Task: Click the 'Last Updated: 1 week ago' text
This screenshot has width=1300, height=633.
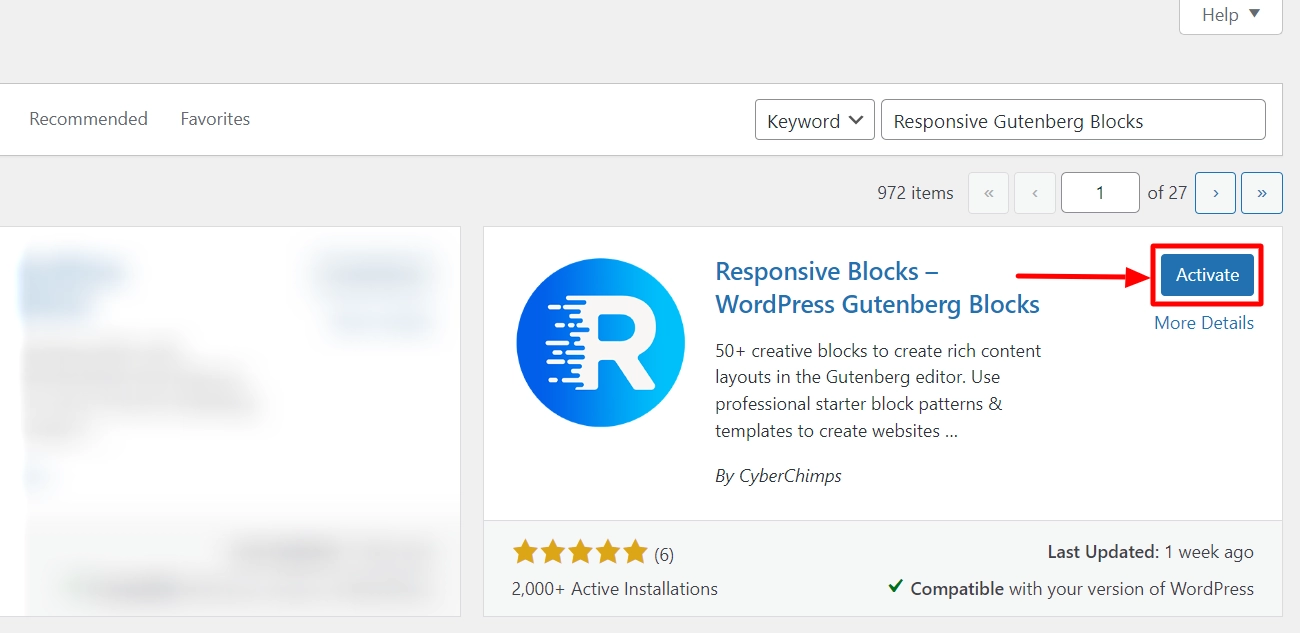Action: (x=1150, y=552)
